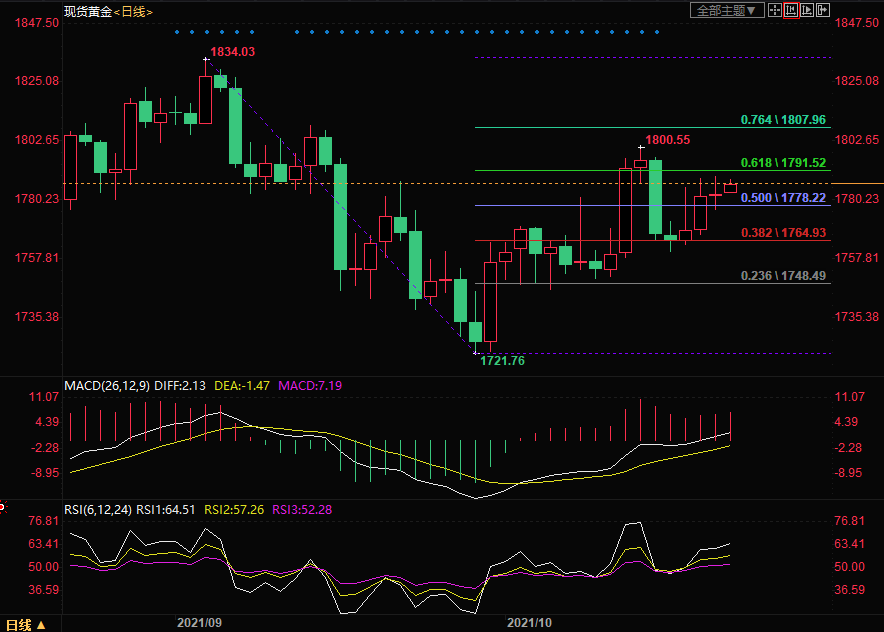Click the 1834.03 high price marker
Image resolution: width=884 pixels, height=632 pixels.
[x=232, y=52]
